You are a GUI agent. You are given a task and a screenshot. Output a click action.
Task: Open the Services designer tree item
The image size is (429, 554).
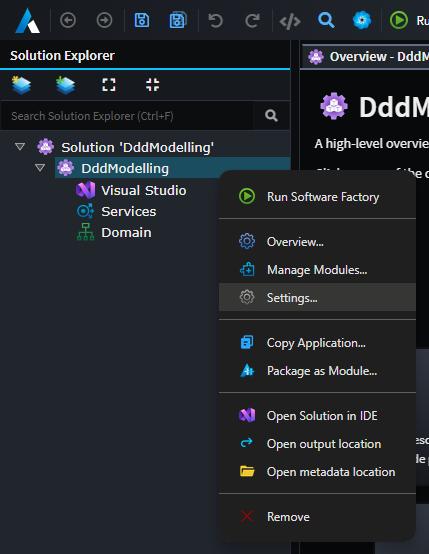[x=129, y=212]
